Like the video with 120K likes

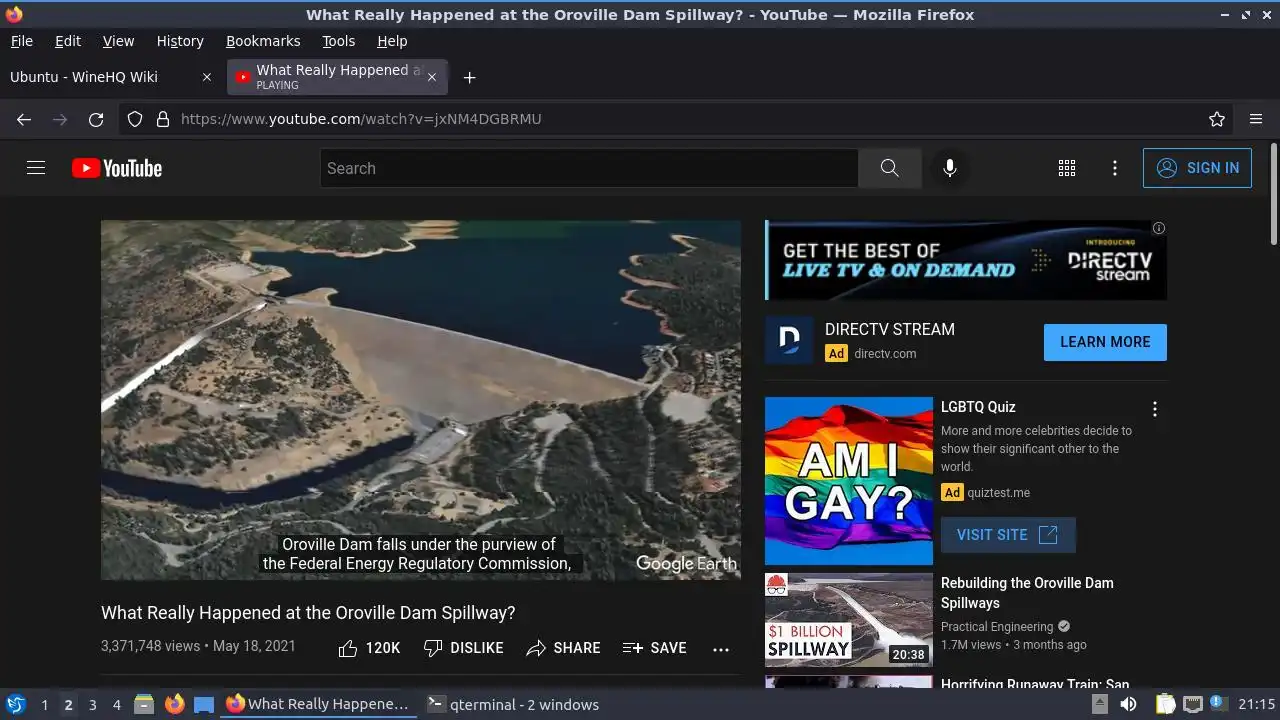(x=369, y=648)
